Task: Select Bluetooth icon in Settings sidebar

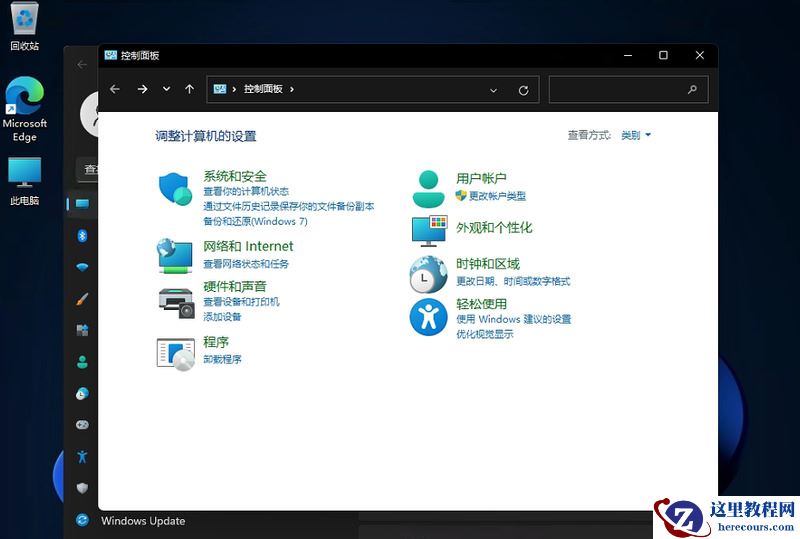Action: pyautogui.click(x=82, y=236)
